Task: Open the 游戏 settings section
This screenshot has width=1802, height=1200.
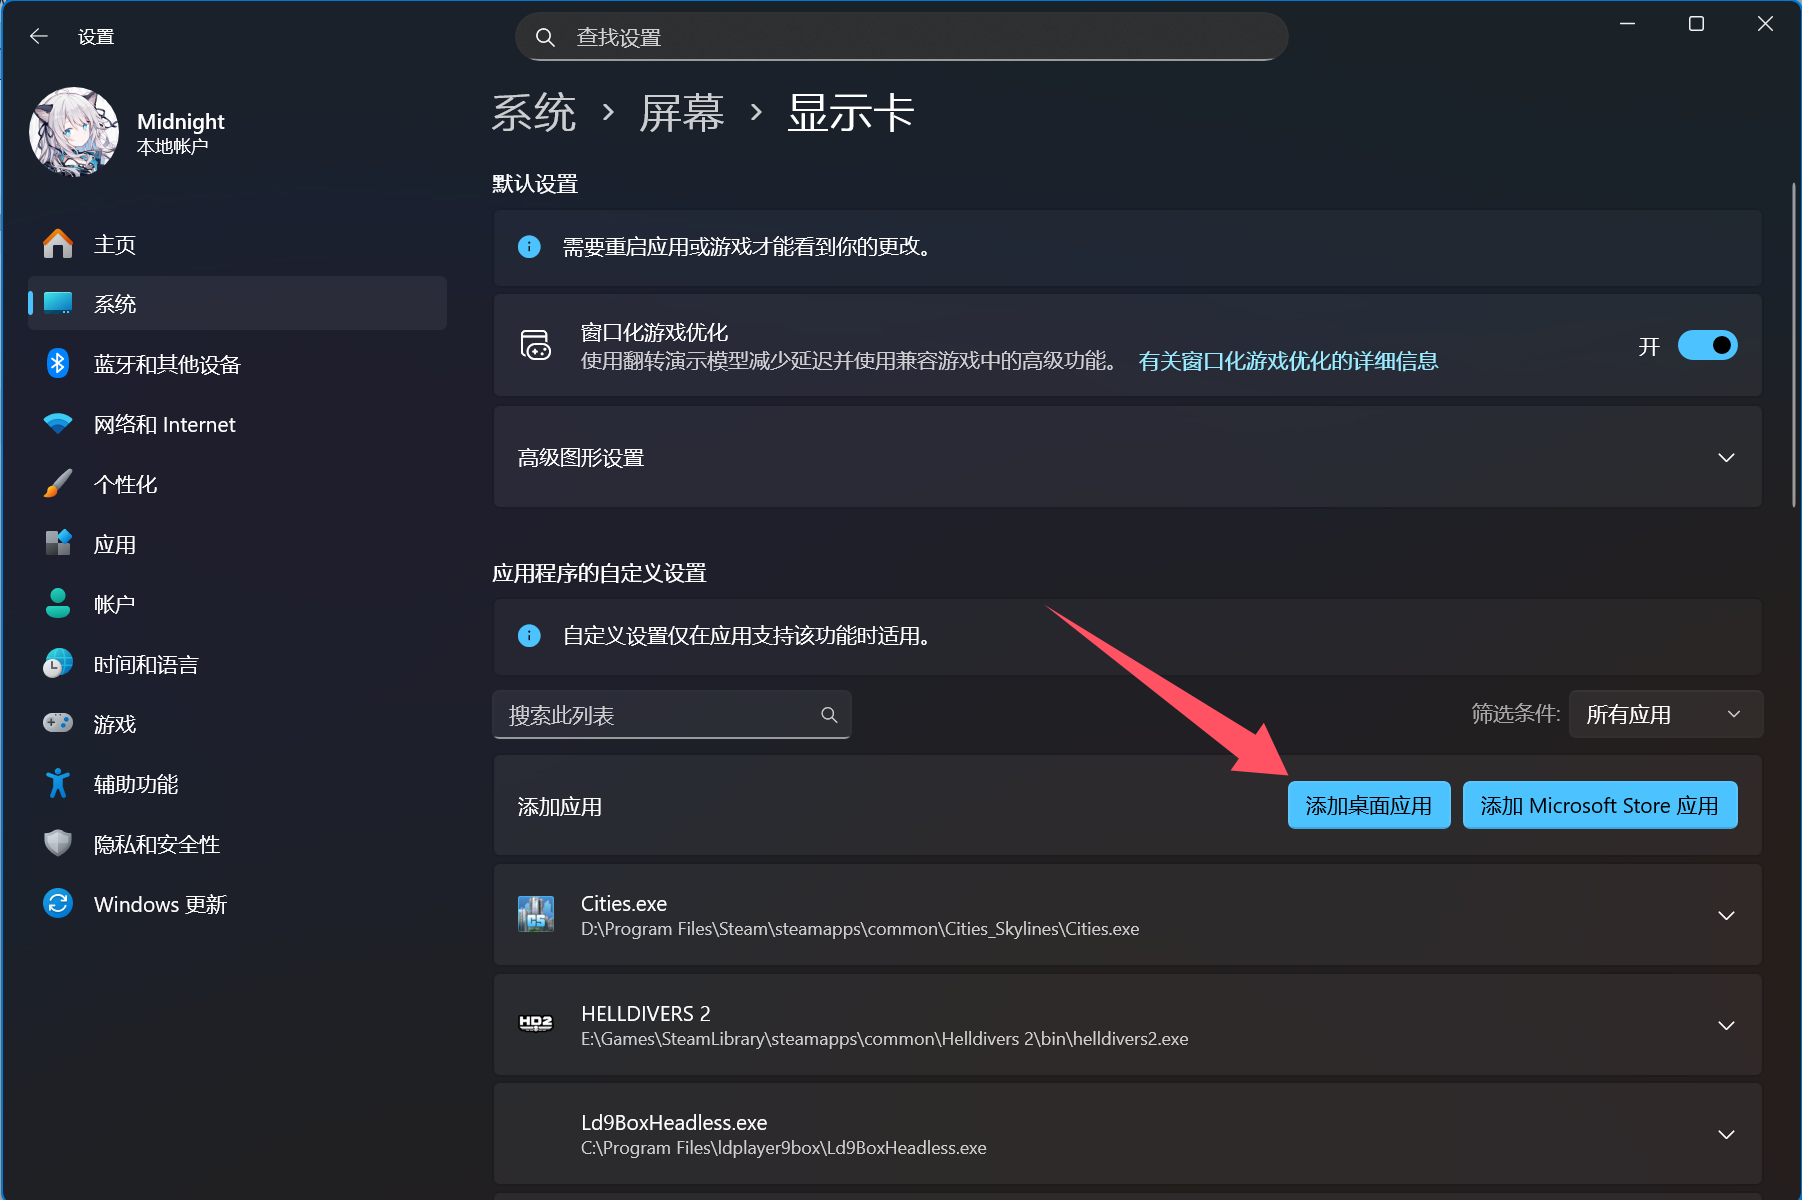Action: click(x=114, y=723)
